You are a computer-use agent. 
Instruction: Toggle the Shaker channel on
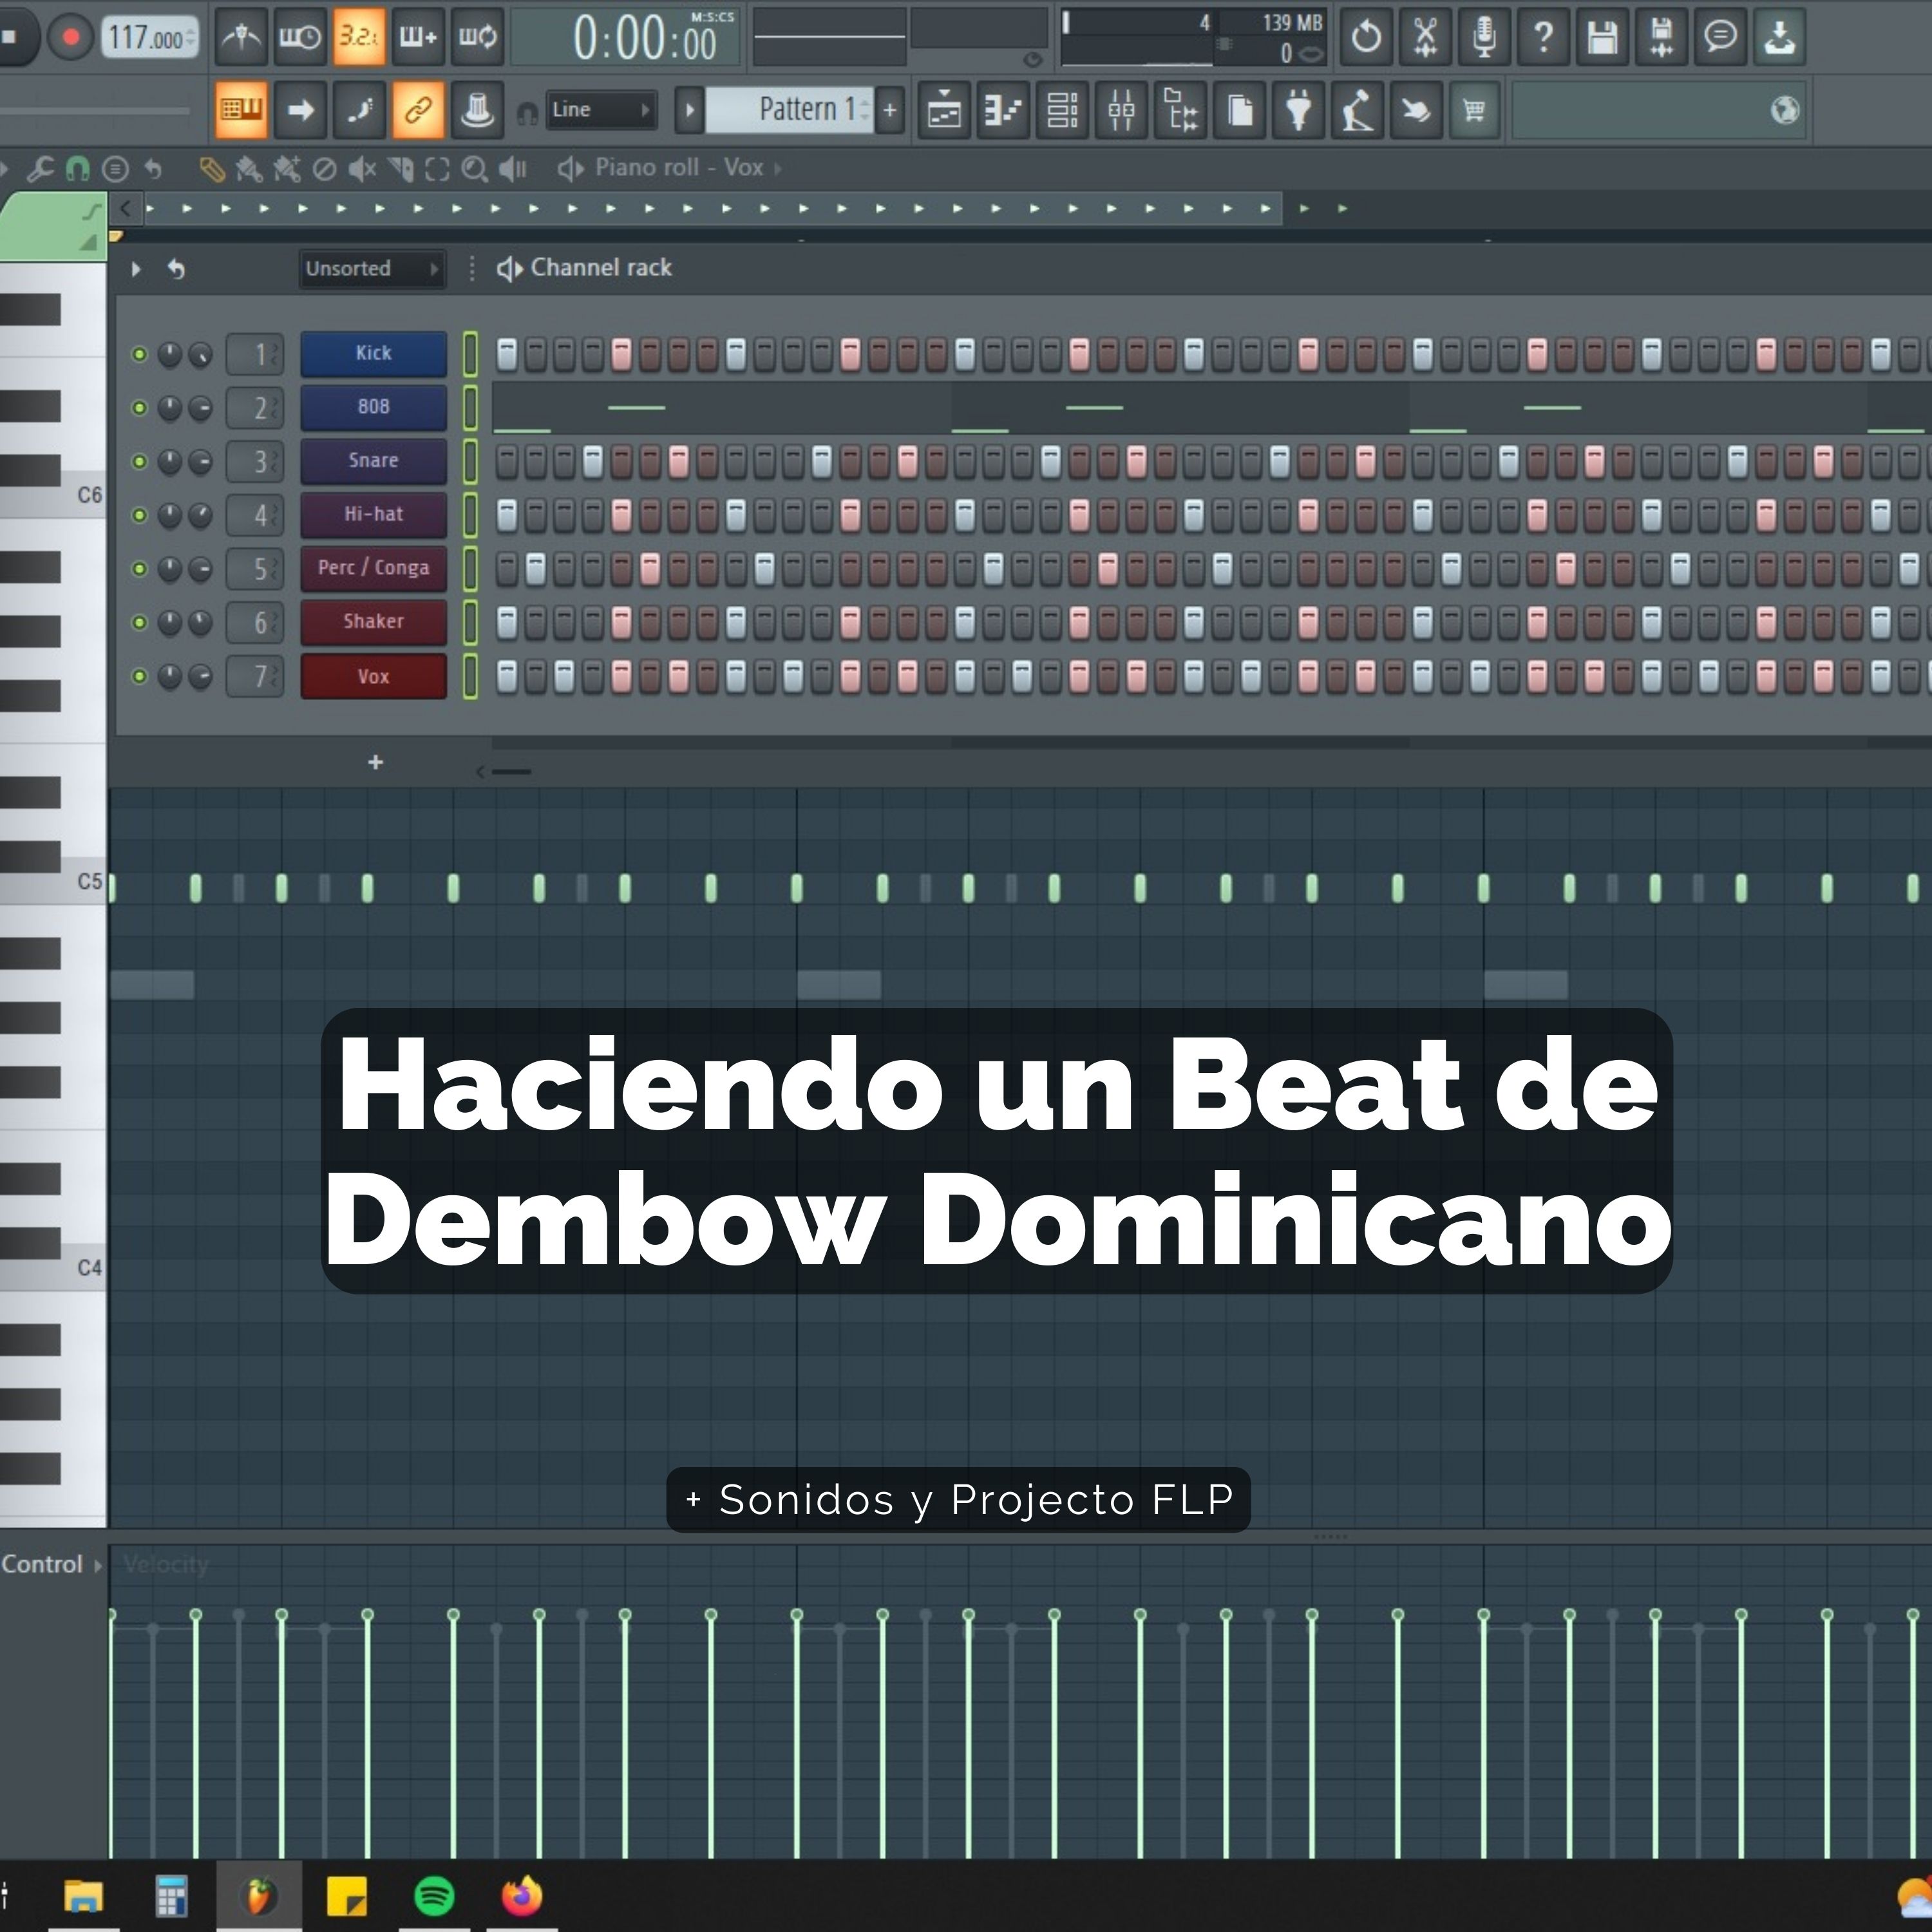[141, 622]
